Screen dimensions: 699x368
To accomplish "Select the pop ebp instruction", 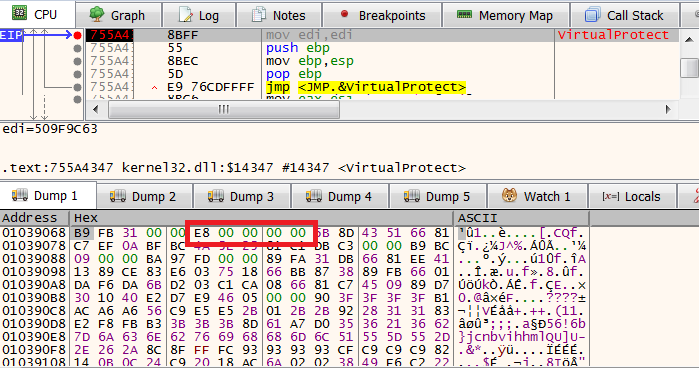I will tap(294, 74).
